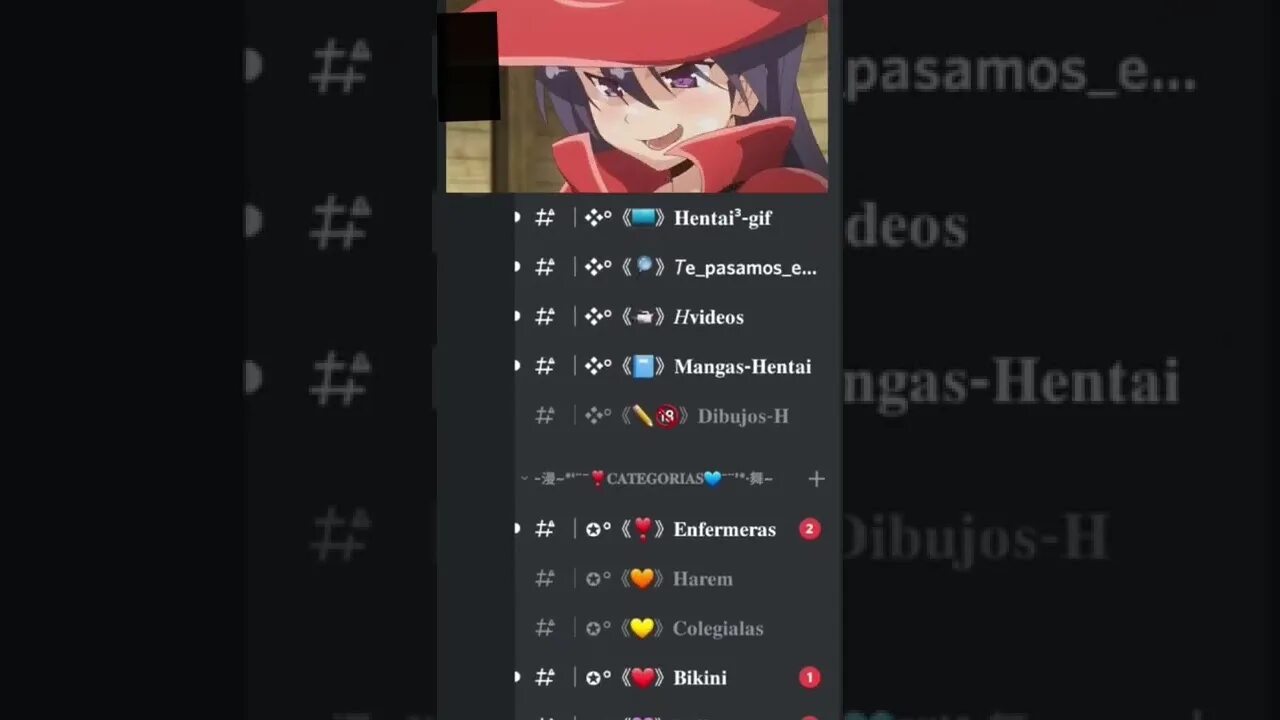Go to the Mangas-Hentai channel name
The height and width of the screenshot is (720, 1280).
[742, 367]
